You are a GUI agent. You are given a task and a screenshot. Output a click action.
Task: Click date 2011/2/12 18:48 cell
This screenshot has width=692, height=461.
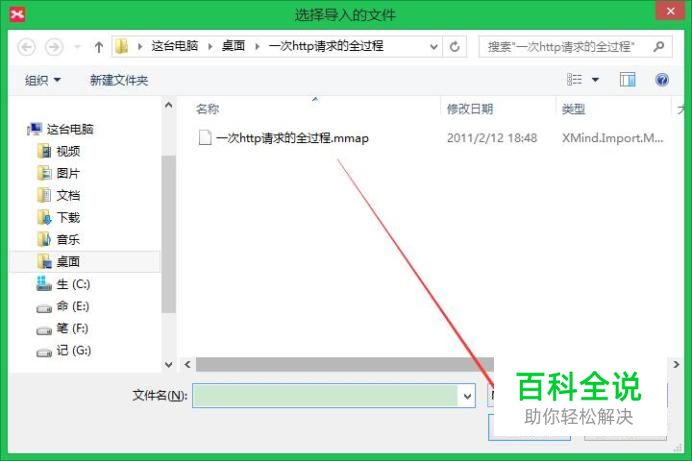click(492, 138)
